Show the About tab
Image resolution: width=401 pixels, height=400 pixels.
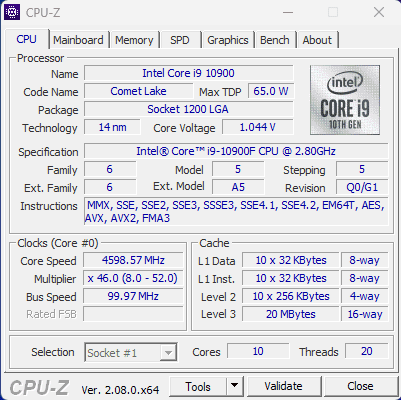[317, 40]
